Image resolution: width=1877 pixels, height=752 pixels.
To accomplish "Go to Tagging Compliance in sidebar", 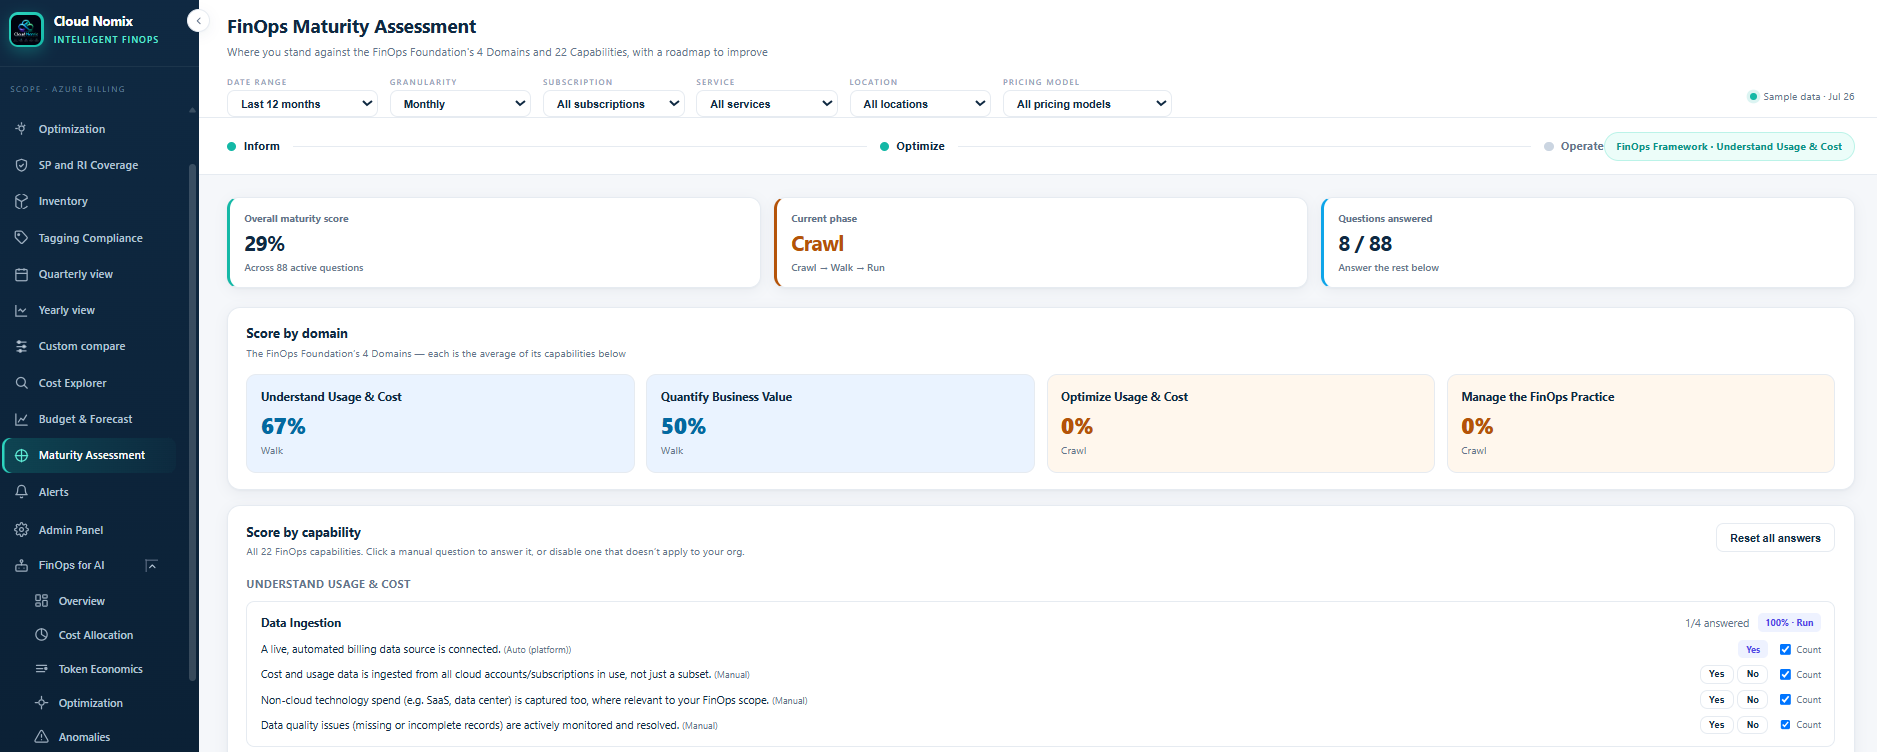I will (x=90, y=238).
